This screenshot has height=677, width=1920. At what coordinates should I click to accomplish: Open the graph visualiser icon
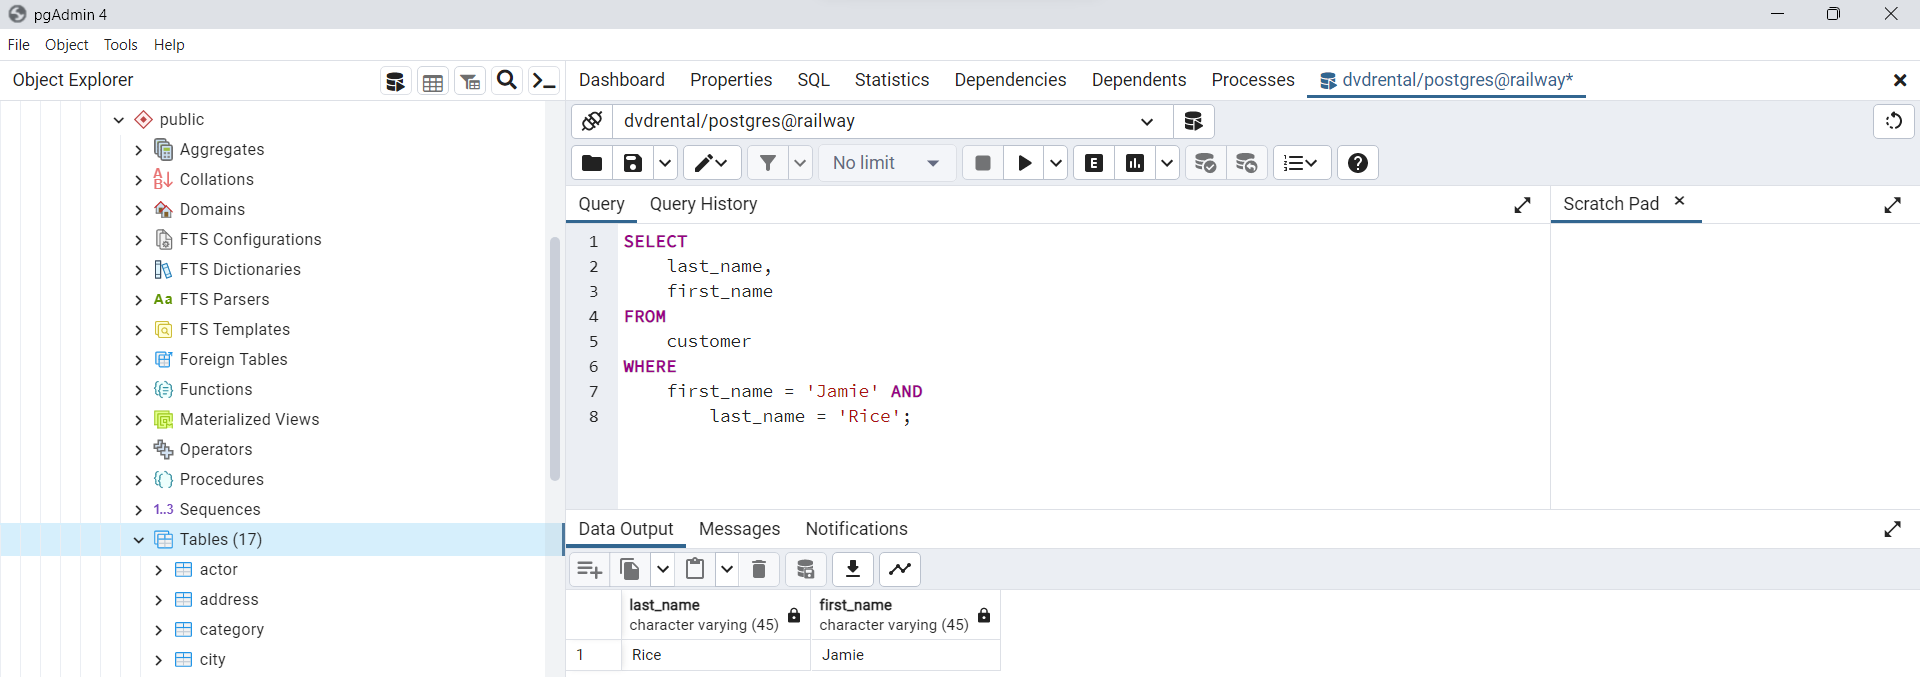900,569
